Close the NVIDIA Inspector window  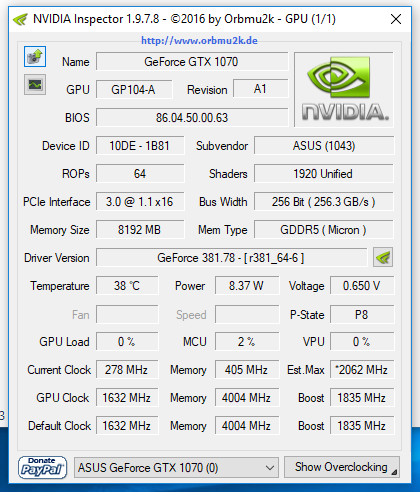pos(396,19)
